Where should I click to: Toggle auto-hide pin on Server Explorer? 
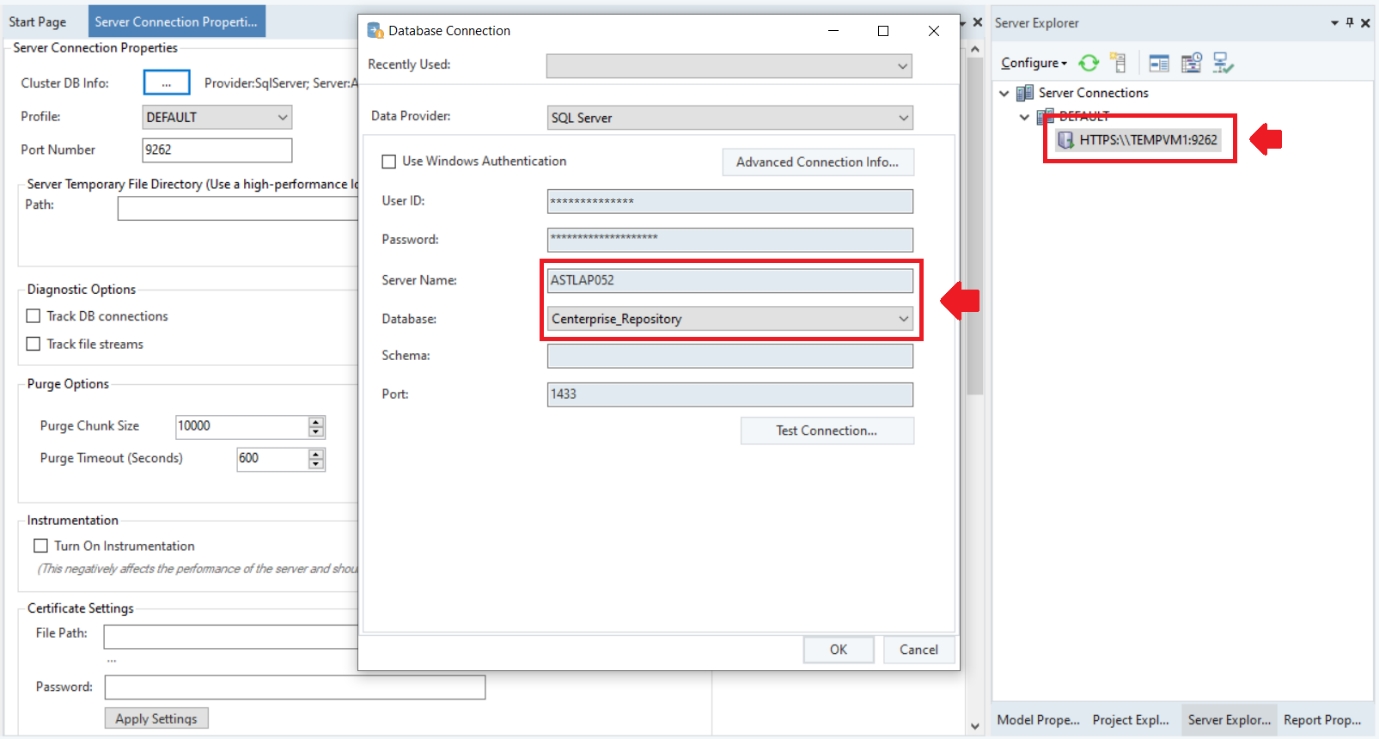1350,23
